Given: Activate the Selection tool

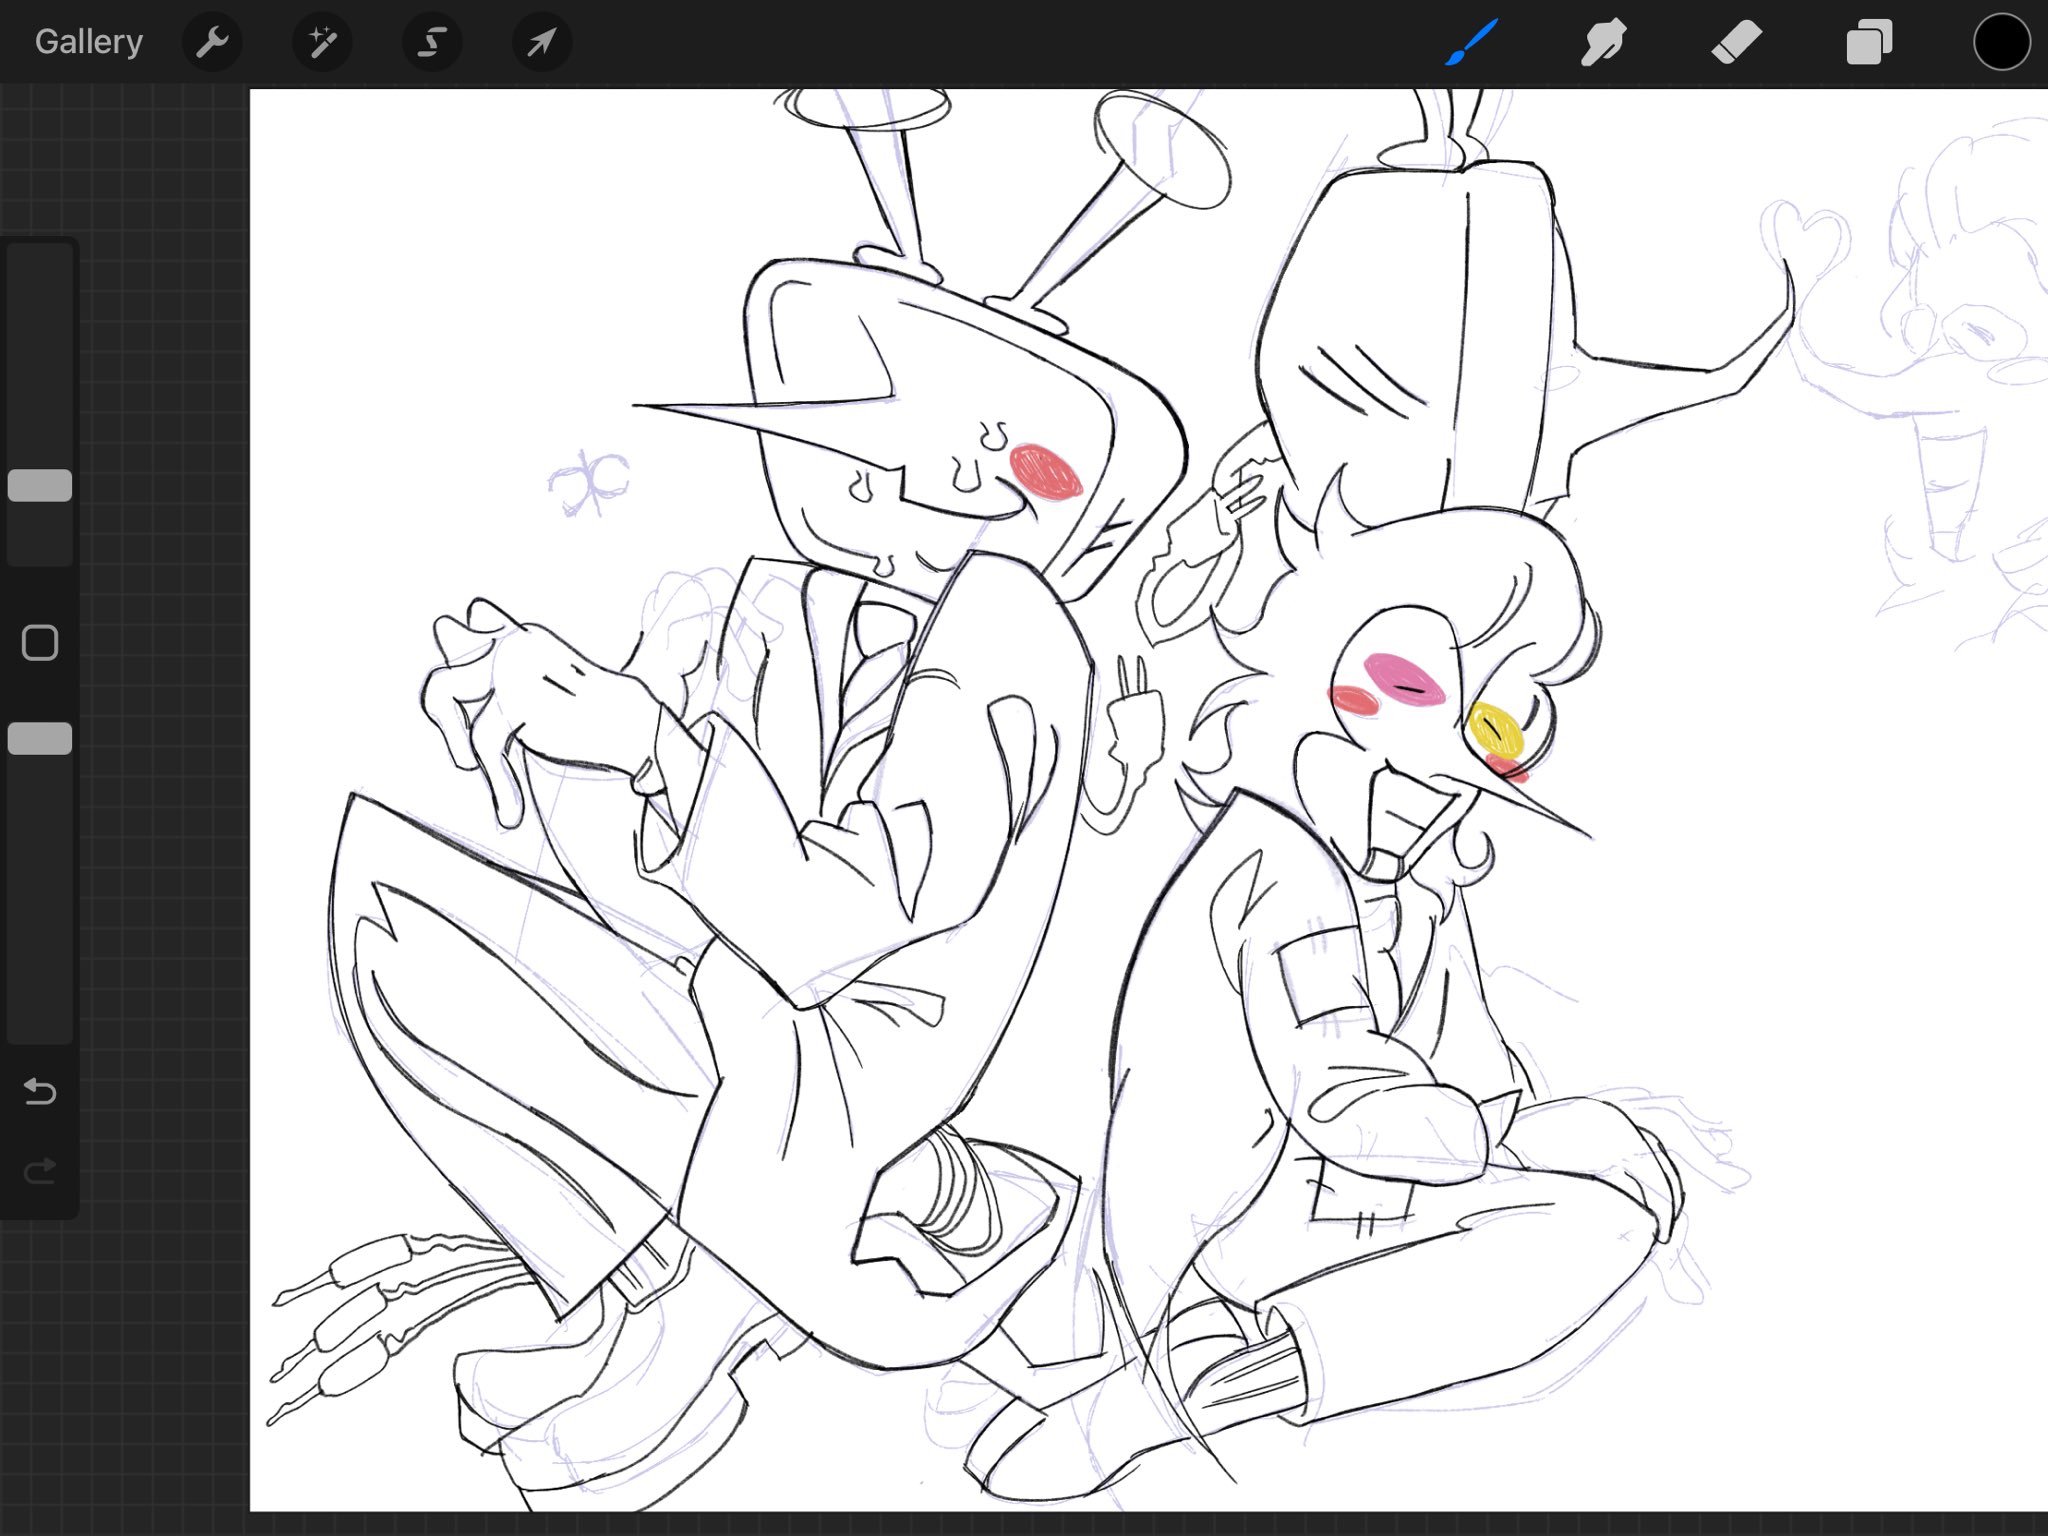Looking at the screenshot, I should tap(432, 42).
